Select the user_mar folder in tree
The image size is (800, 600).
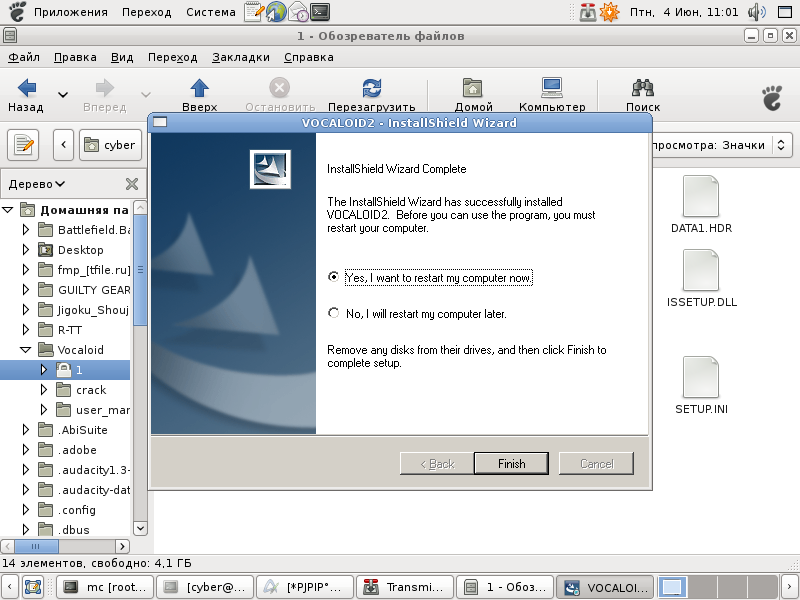(103, 410)
